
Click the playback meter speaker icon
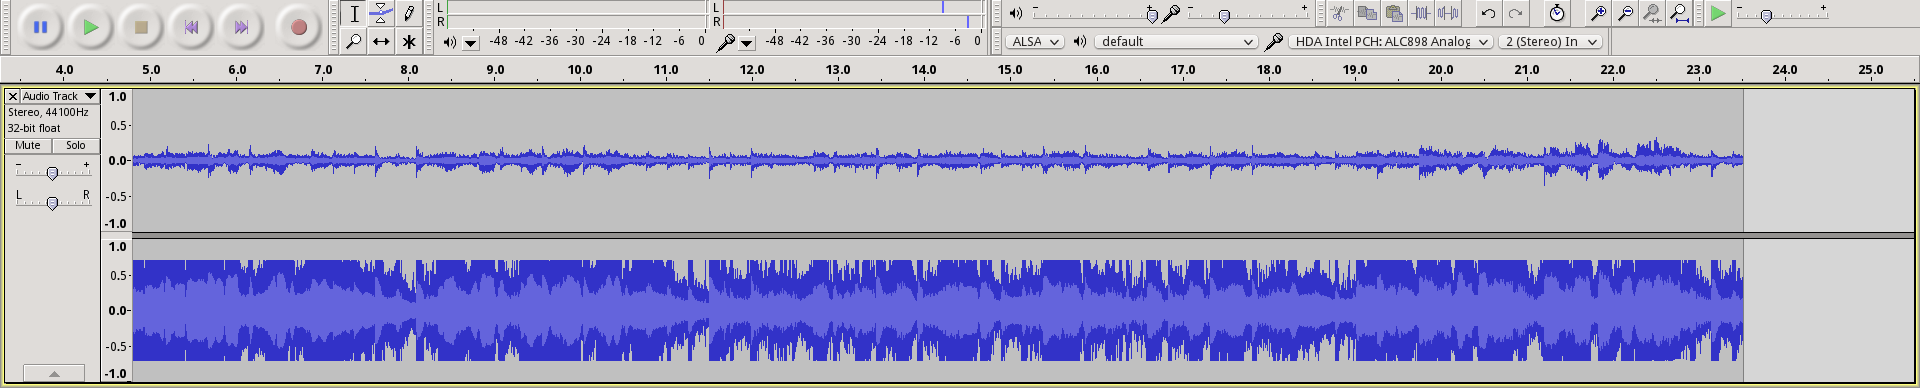pos(449,42)
